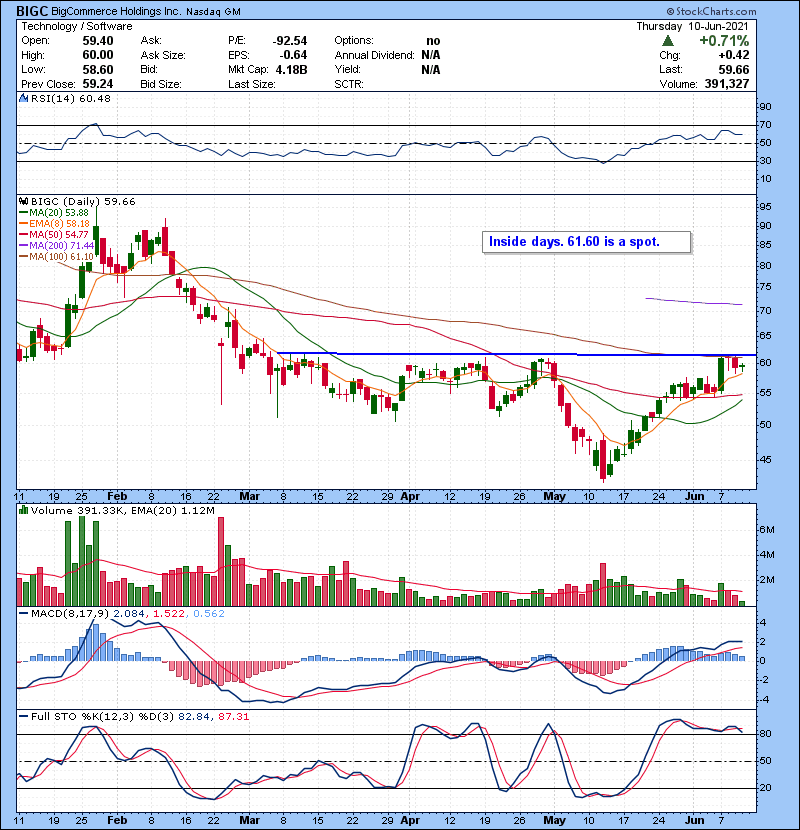Click the blue dash before MACD(8,17,9)
The image size is (800, 830).
23,614
